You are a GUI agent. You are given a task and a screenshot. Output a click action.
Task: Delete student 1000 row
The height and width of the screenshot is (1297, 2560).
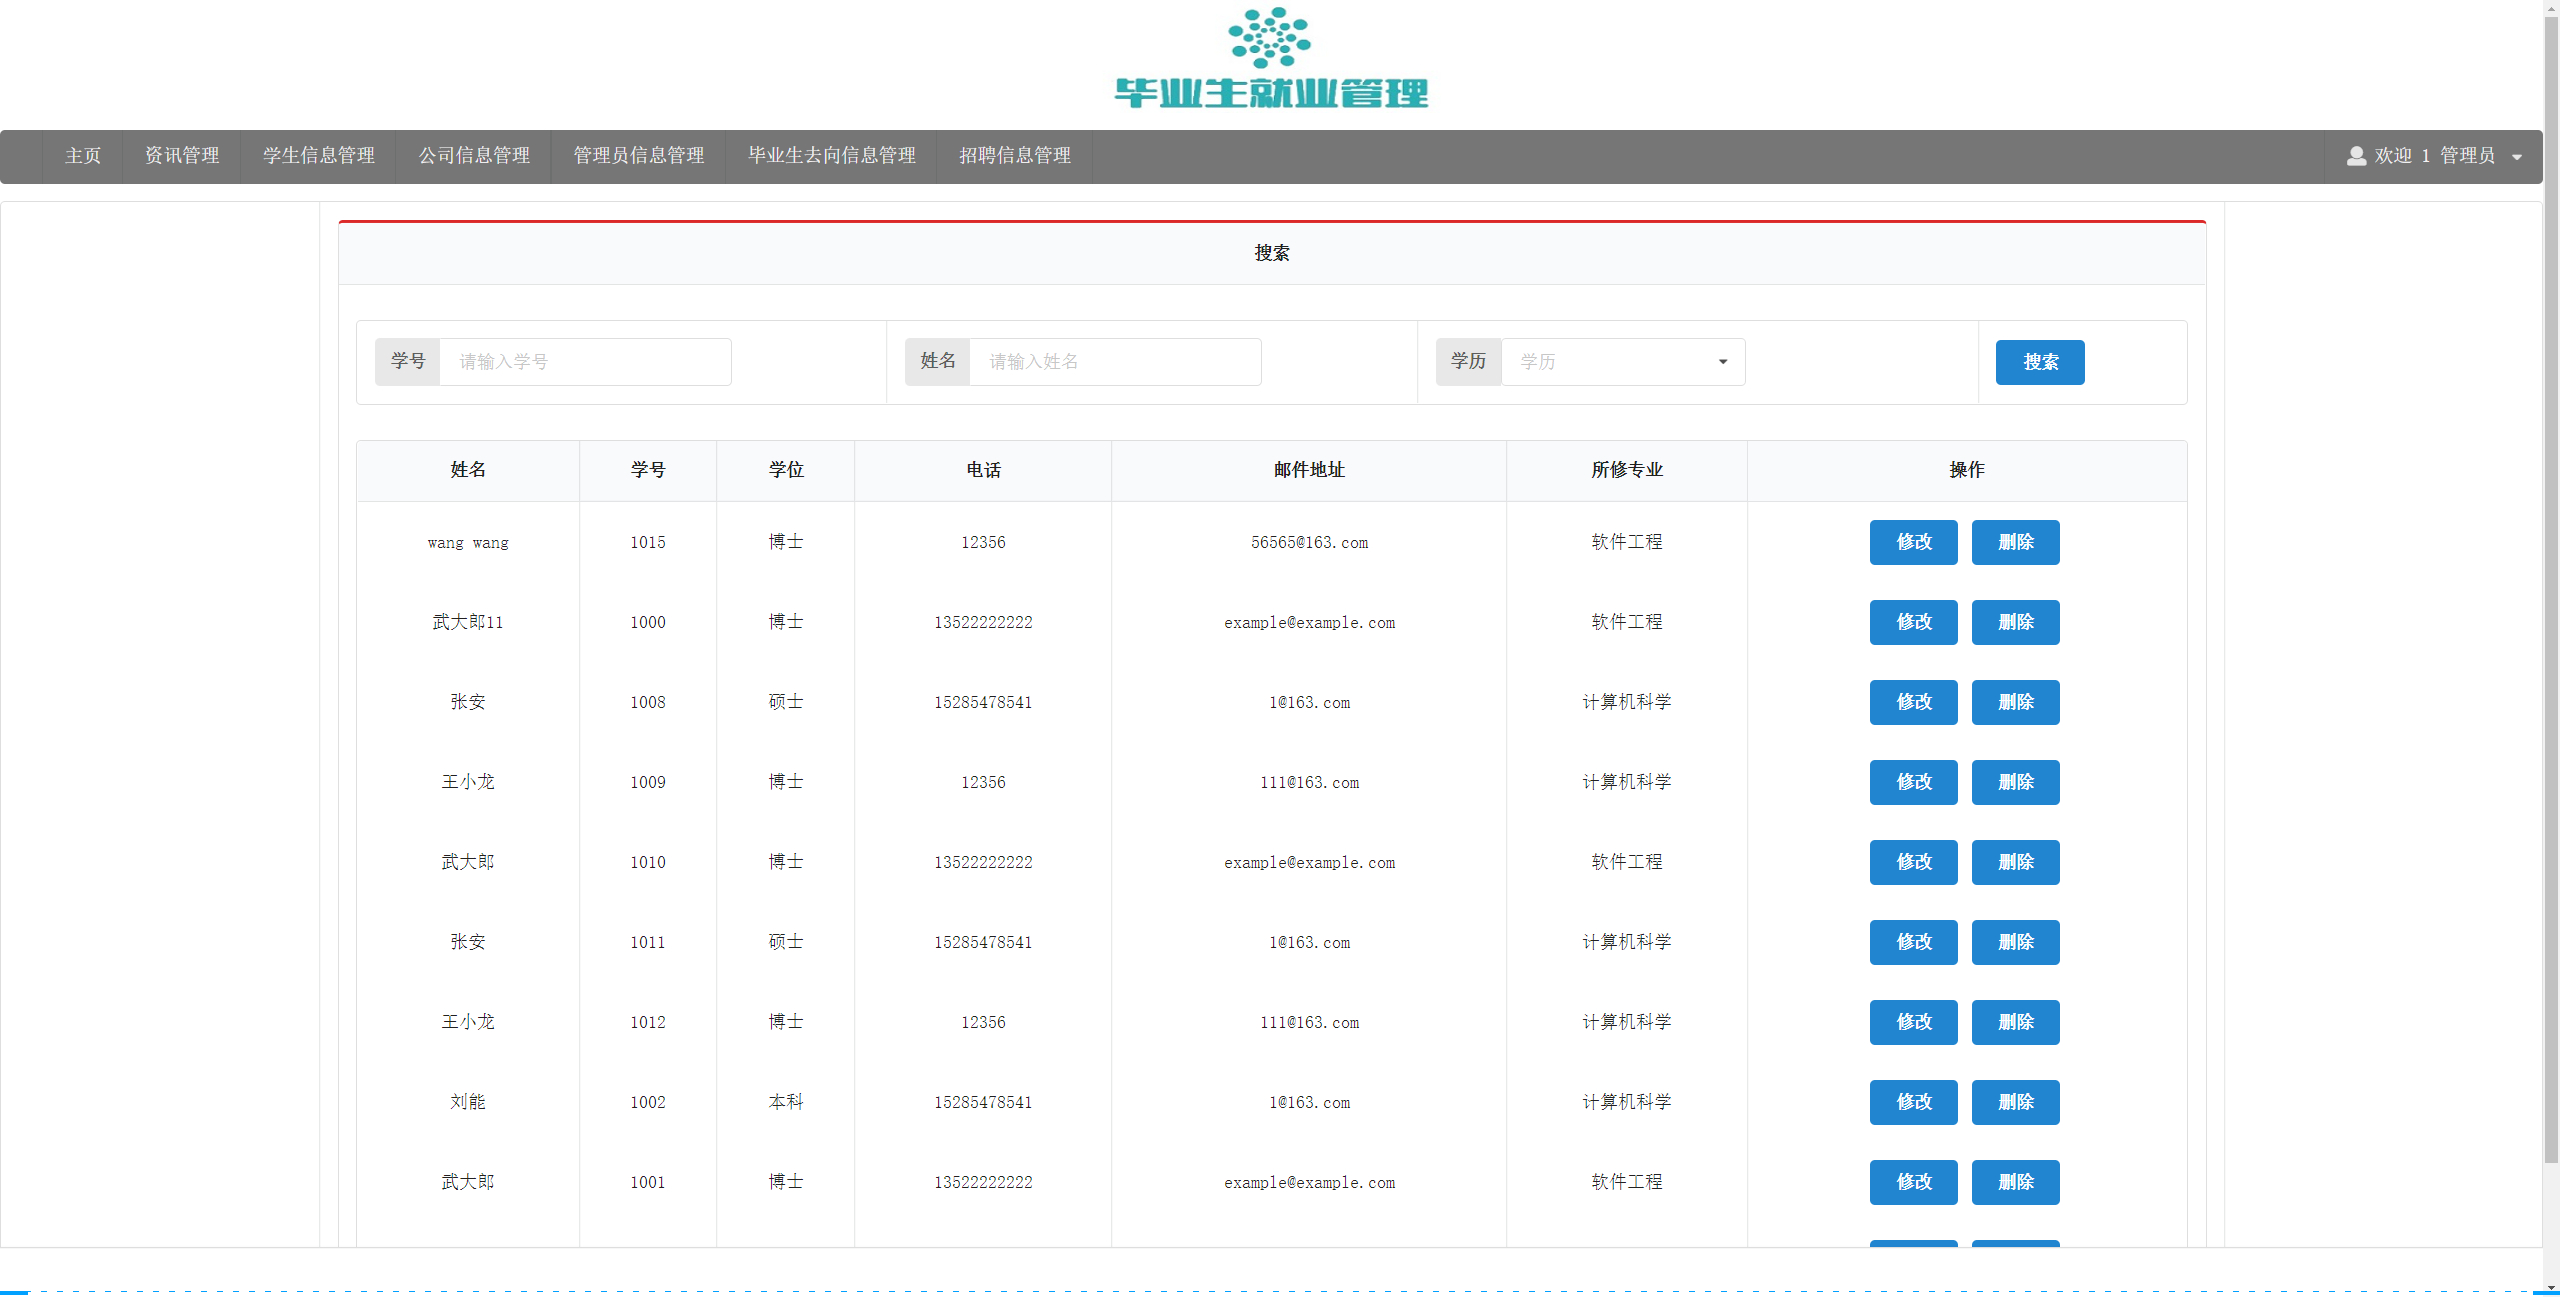click(2016, 622)
